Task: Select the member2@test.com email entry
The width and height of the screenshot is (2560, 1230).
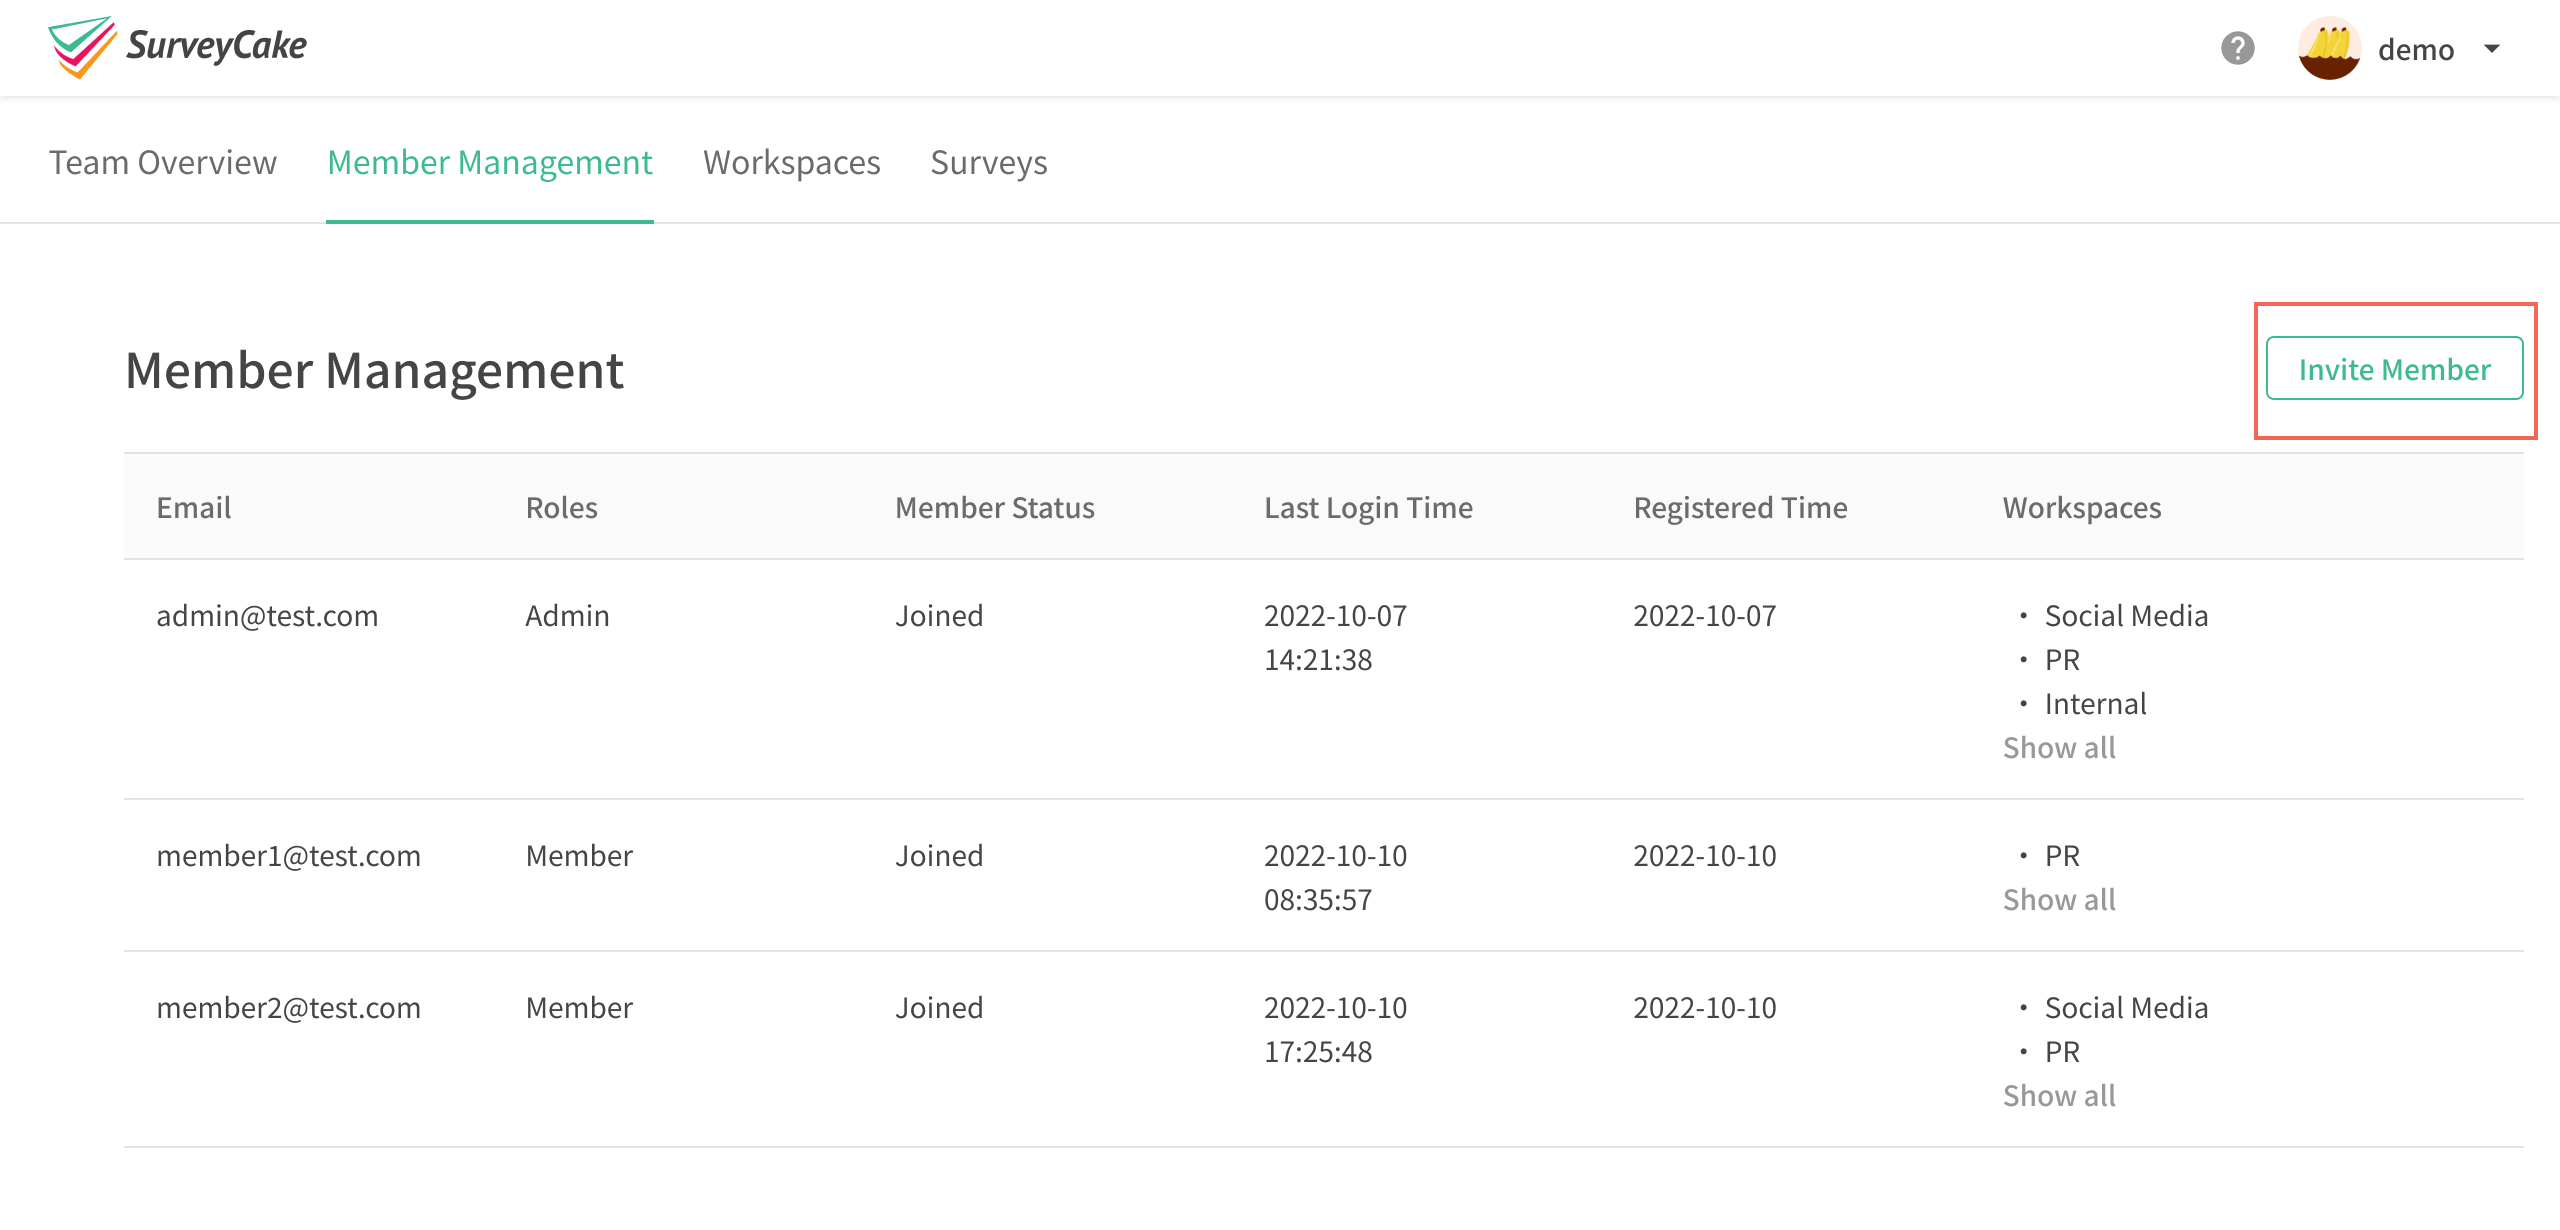Action: [x=288, y=1008]
